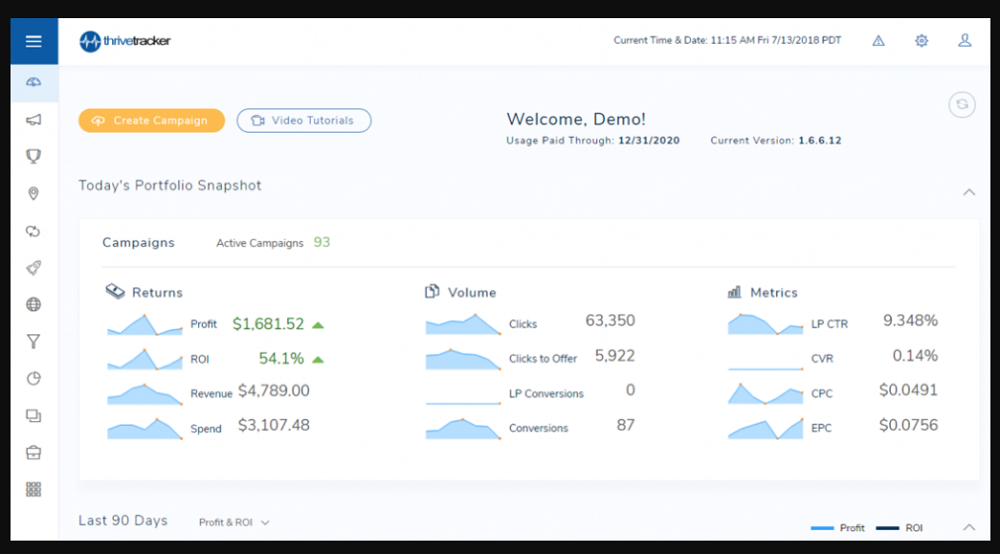The image size is (1000, 554).
Task: Click the pie chart reports sidebar icon
Action: (x=34, y=379)
